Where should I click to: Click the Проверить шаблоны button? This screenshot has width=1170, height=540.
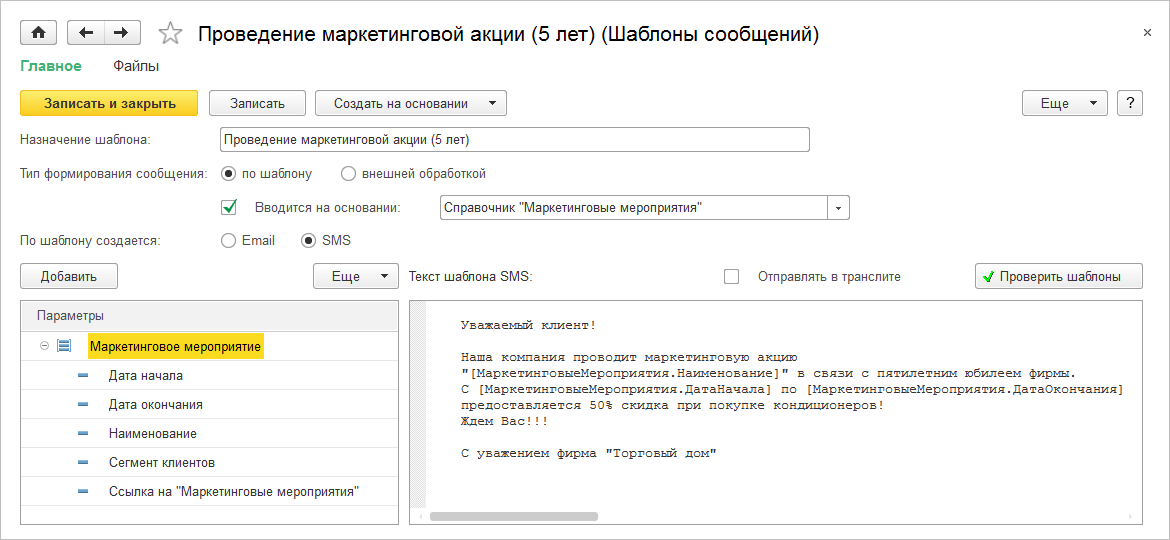click(x=1058, y=277)
